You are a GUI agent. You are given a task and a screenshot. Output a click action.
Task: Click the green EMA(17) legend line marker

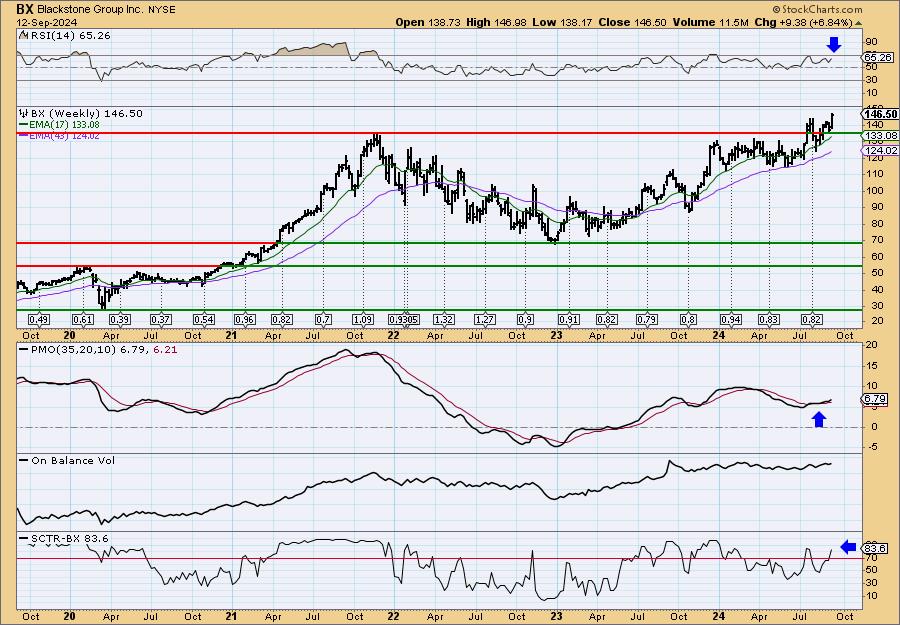click(x=23, y=125)
